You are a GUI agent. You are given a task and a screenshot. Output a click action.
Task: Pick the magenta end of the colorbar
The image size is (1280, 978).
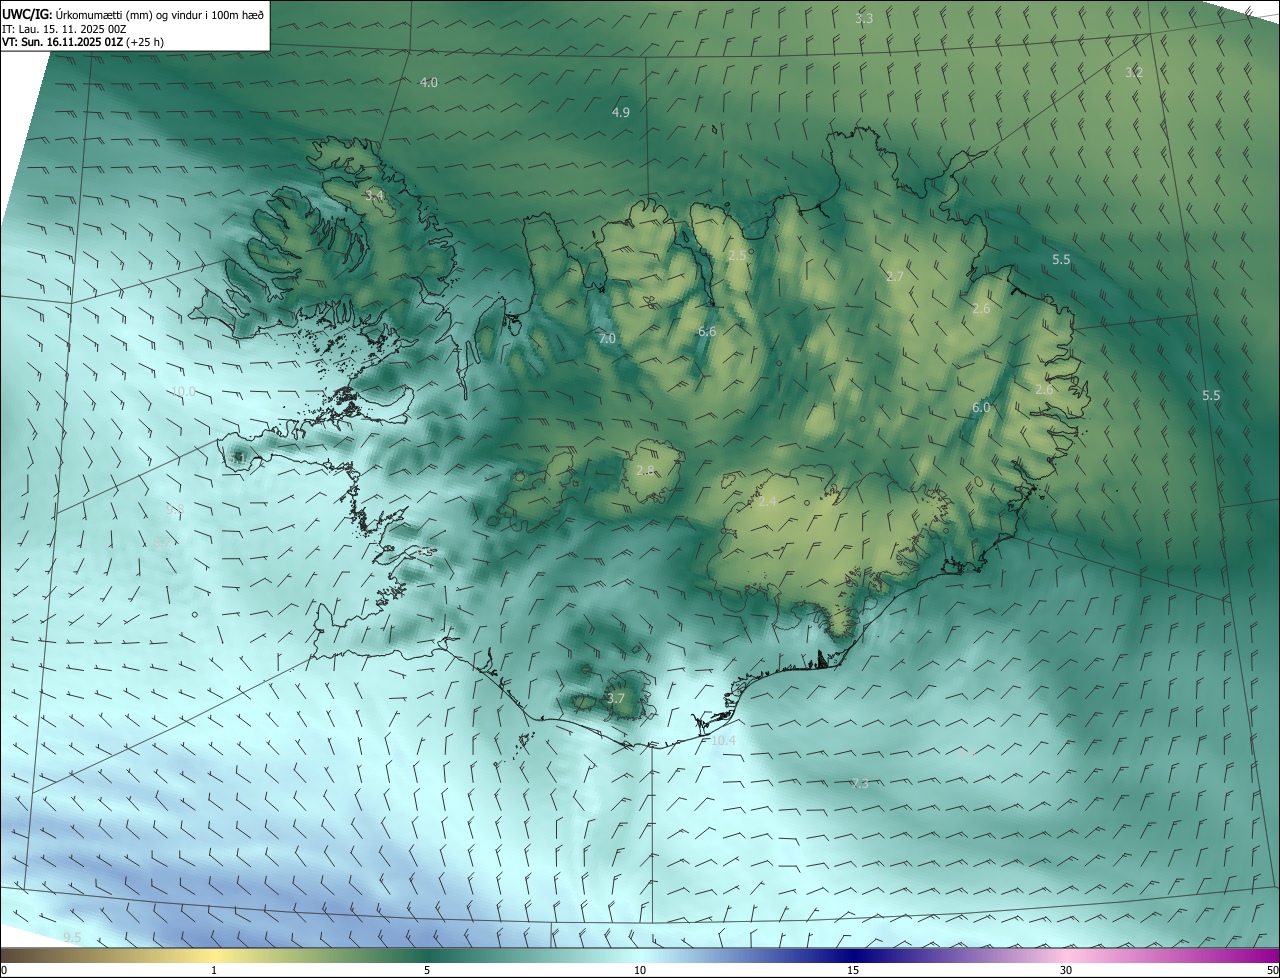pyautogui.click(x=1262, y=955)
